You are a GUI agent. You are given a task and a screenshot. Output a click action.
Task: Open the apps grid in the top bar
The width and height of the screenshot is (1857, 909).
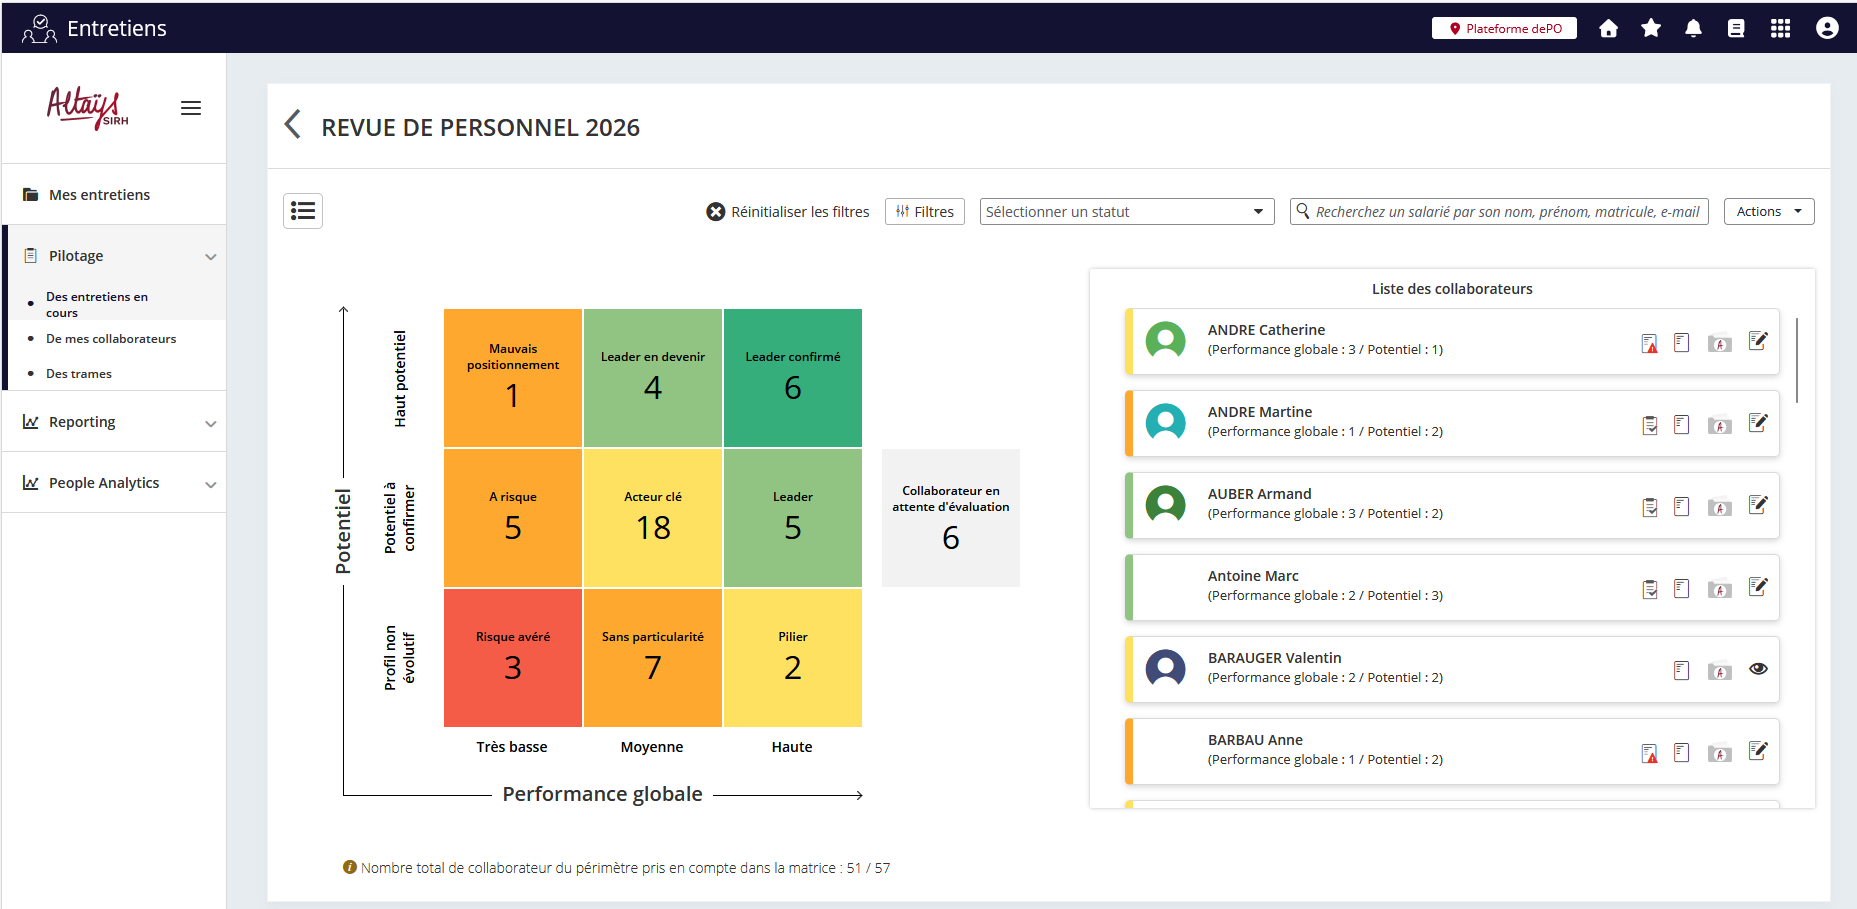tap(1781, 28)
